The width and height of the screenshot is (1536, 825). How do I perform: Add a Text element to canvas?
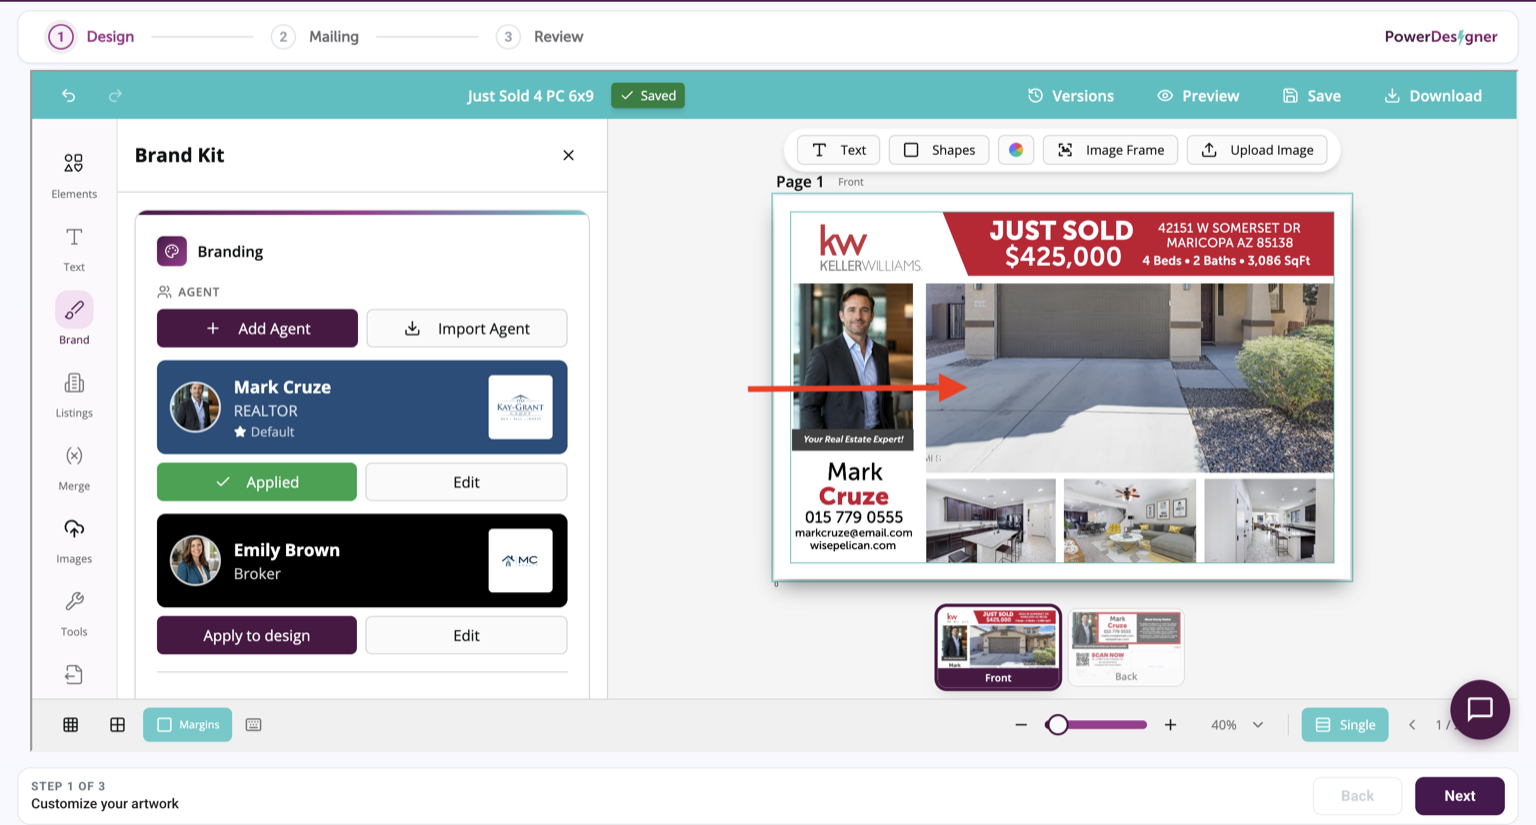[x=839, y=150]
